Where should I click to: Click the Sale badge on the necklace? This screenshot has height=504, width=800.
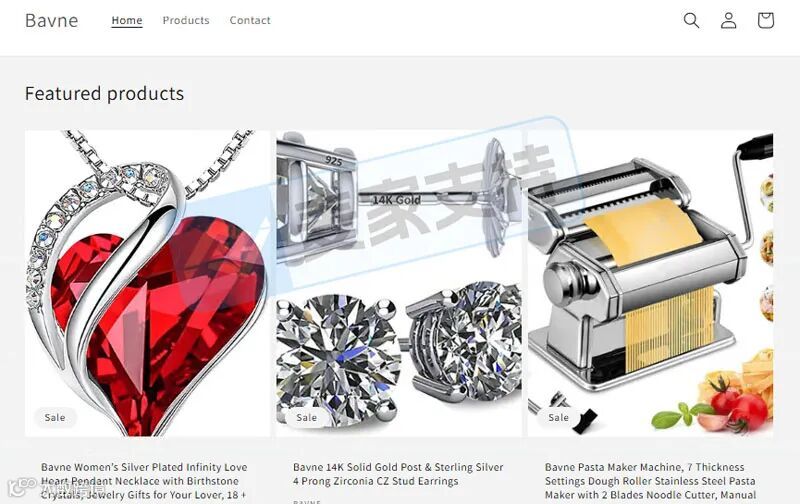pyautogui.click(x=55, y=417)
